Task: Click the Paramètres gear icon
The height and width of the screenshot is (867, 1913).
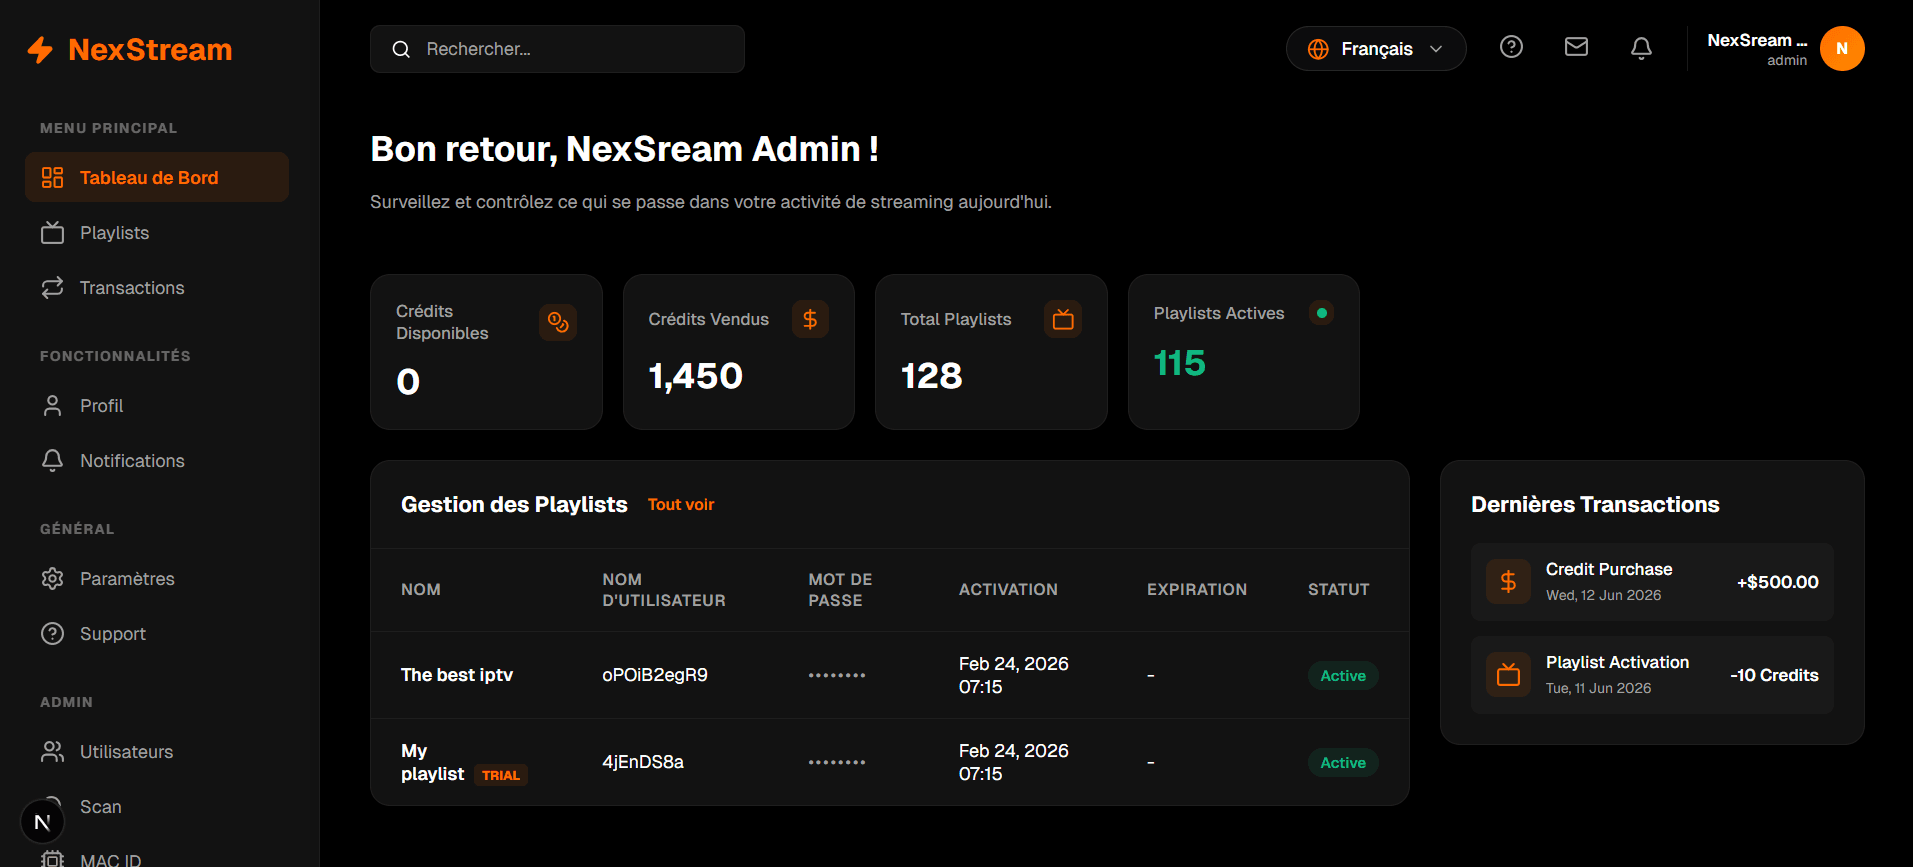Action: [53, 579]
